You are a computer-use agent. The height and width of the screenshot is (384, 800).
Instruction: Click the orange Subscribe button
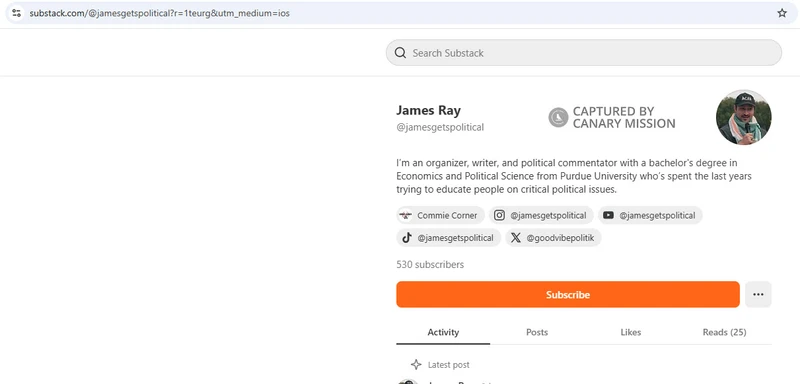pos(568,295)
